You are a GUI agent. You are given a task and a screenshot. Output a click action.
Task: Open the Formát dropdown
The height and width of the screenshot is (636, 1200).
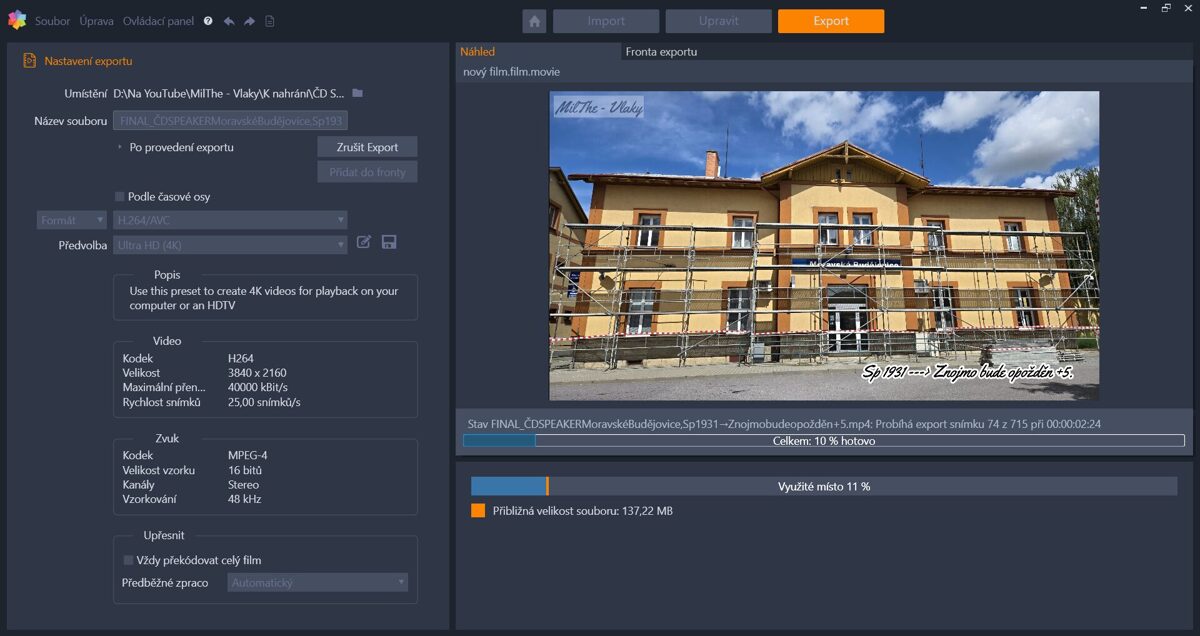pos(71,219)
